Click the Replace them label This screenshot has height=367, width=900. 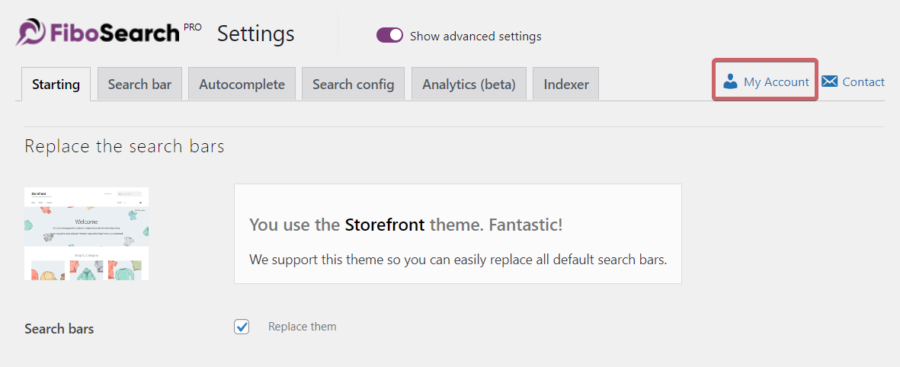pos(302,327)
